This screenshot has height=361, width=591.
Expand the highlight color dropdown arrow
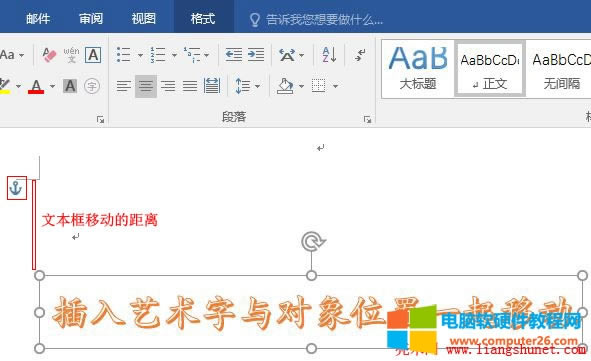pos(18,86)
